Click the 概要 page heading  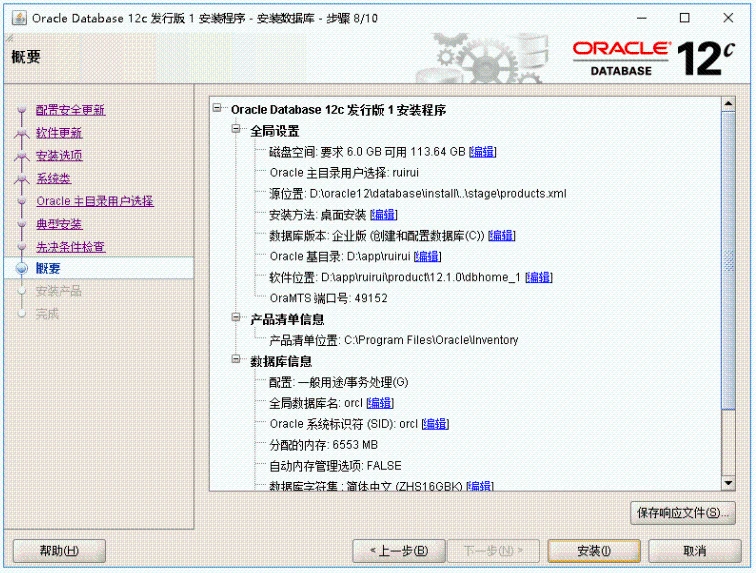[x=26, y=57]
